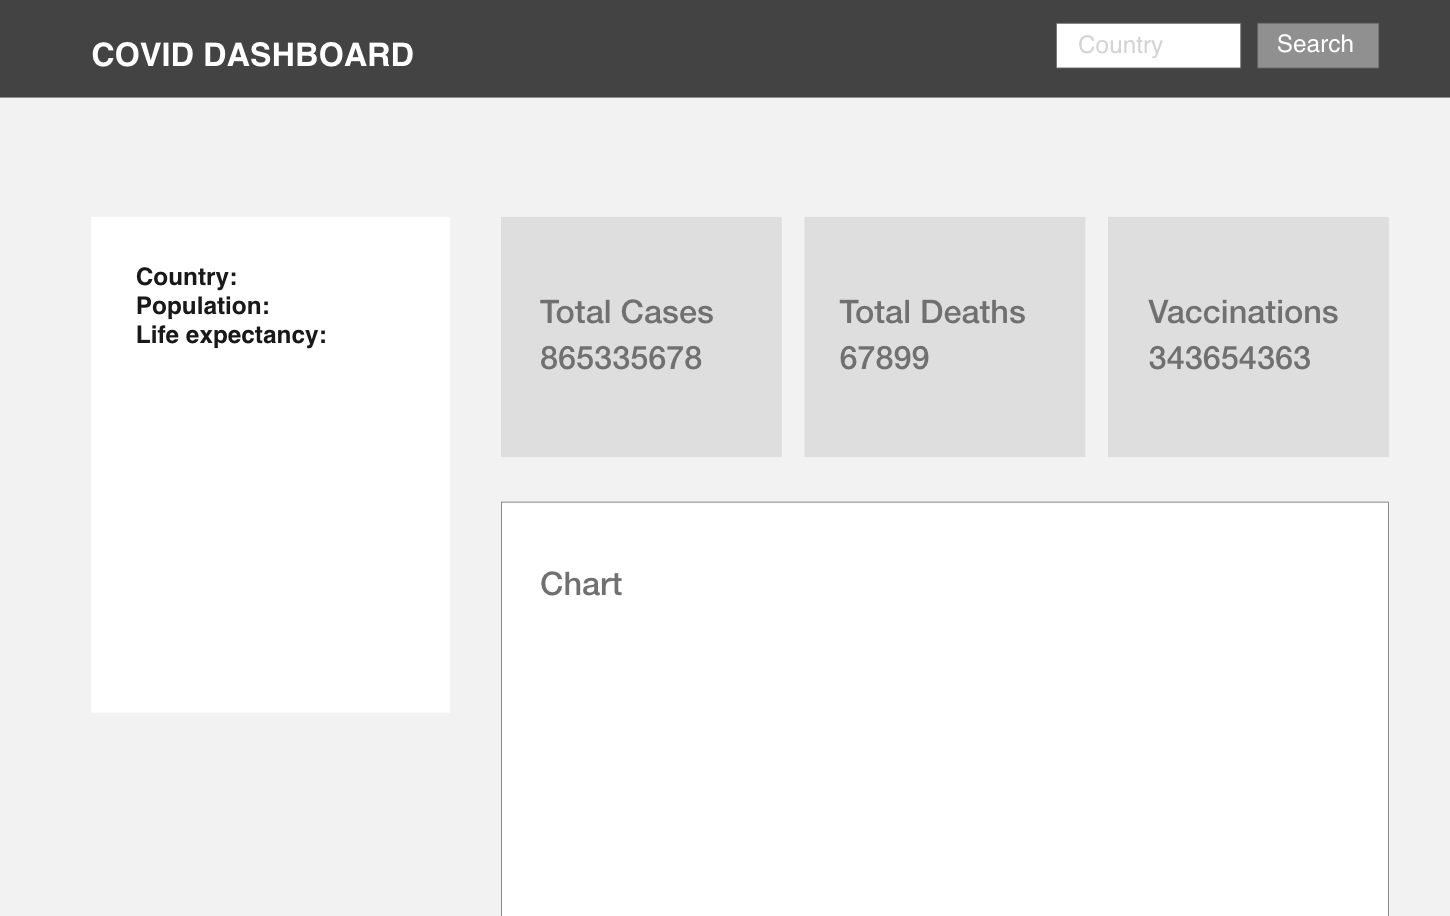Click the Total Cases card heading
The image size is (1450, 916).
(x=626, y=312)
